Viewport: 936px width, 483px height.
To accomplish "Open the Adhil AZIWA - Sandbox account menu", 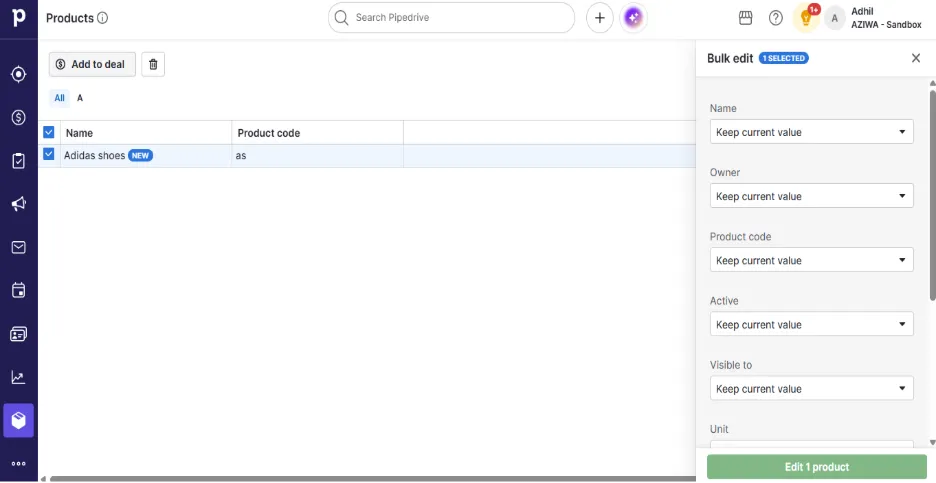I will 886,18.
